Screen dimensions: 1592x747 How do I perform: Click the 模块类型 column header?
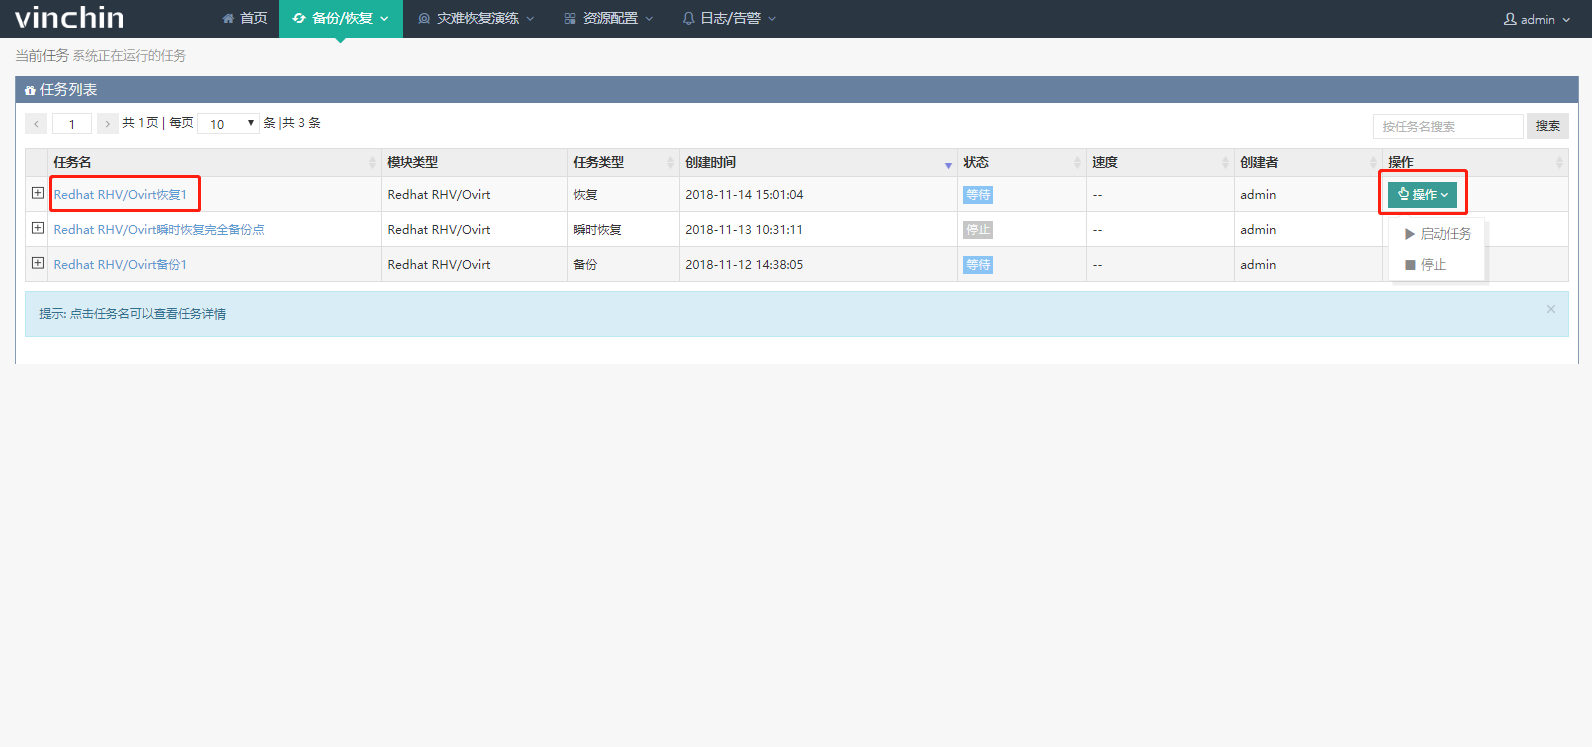click(474, 162)
